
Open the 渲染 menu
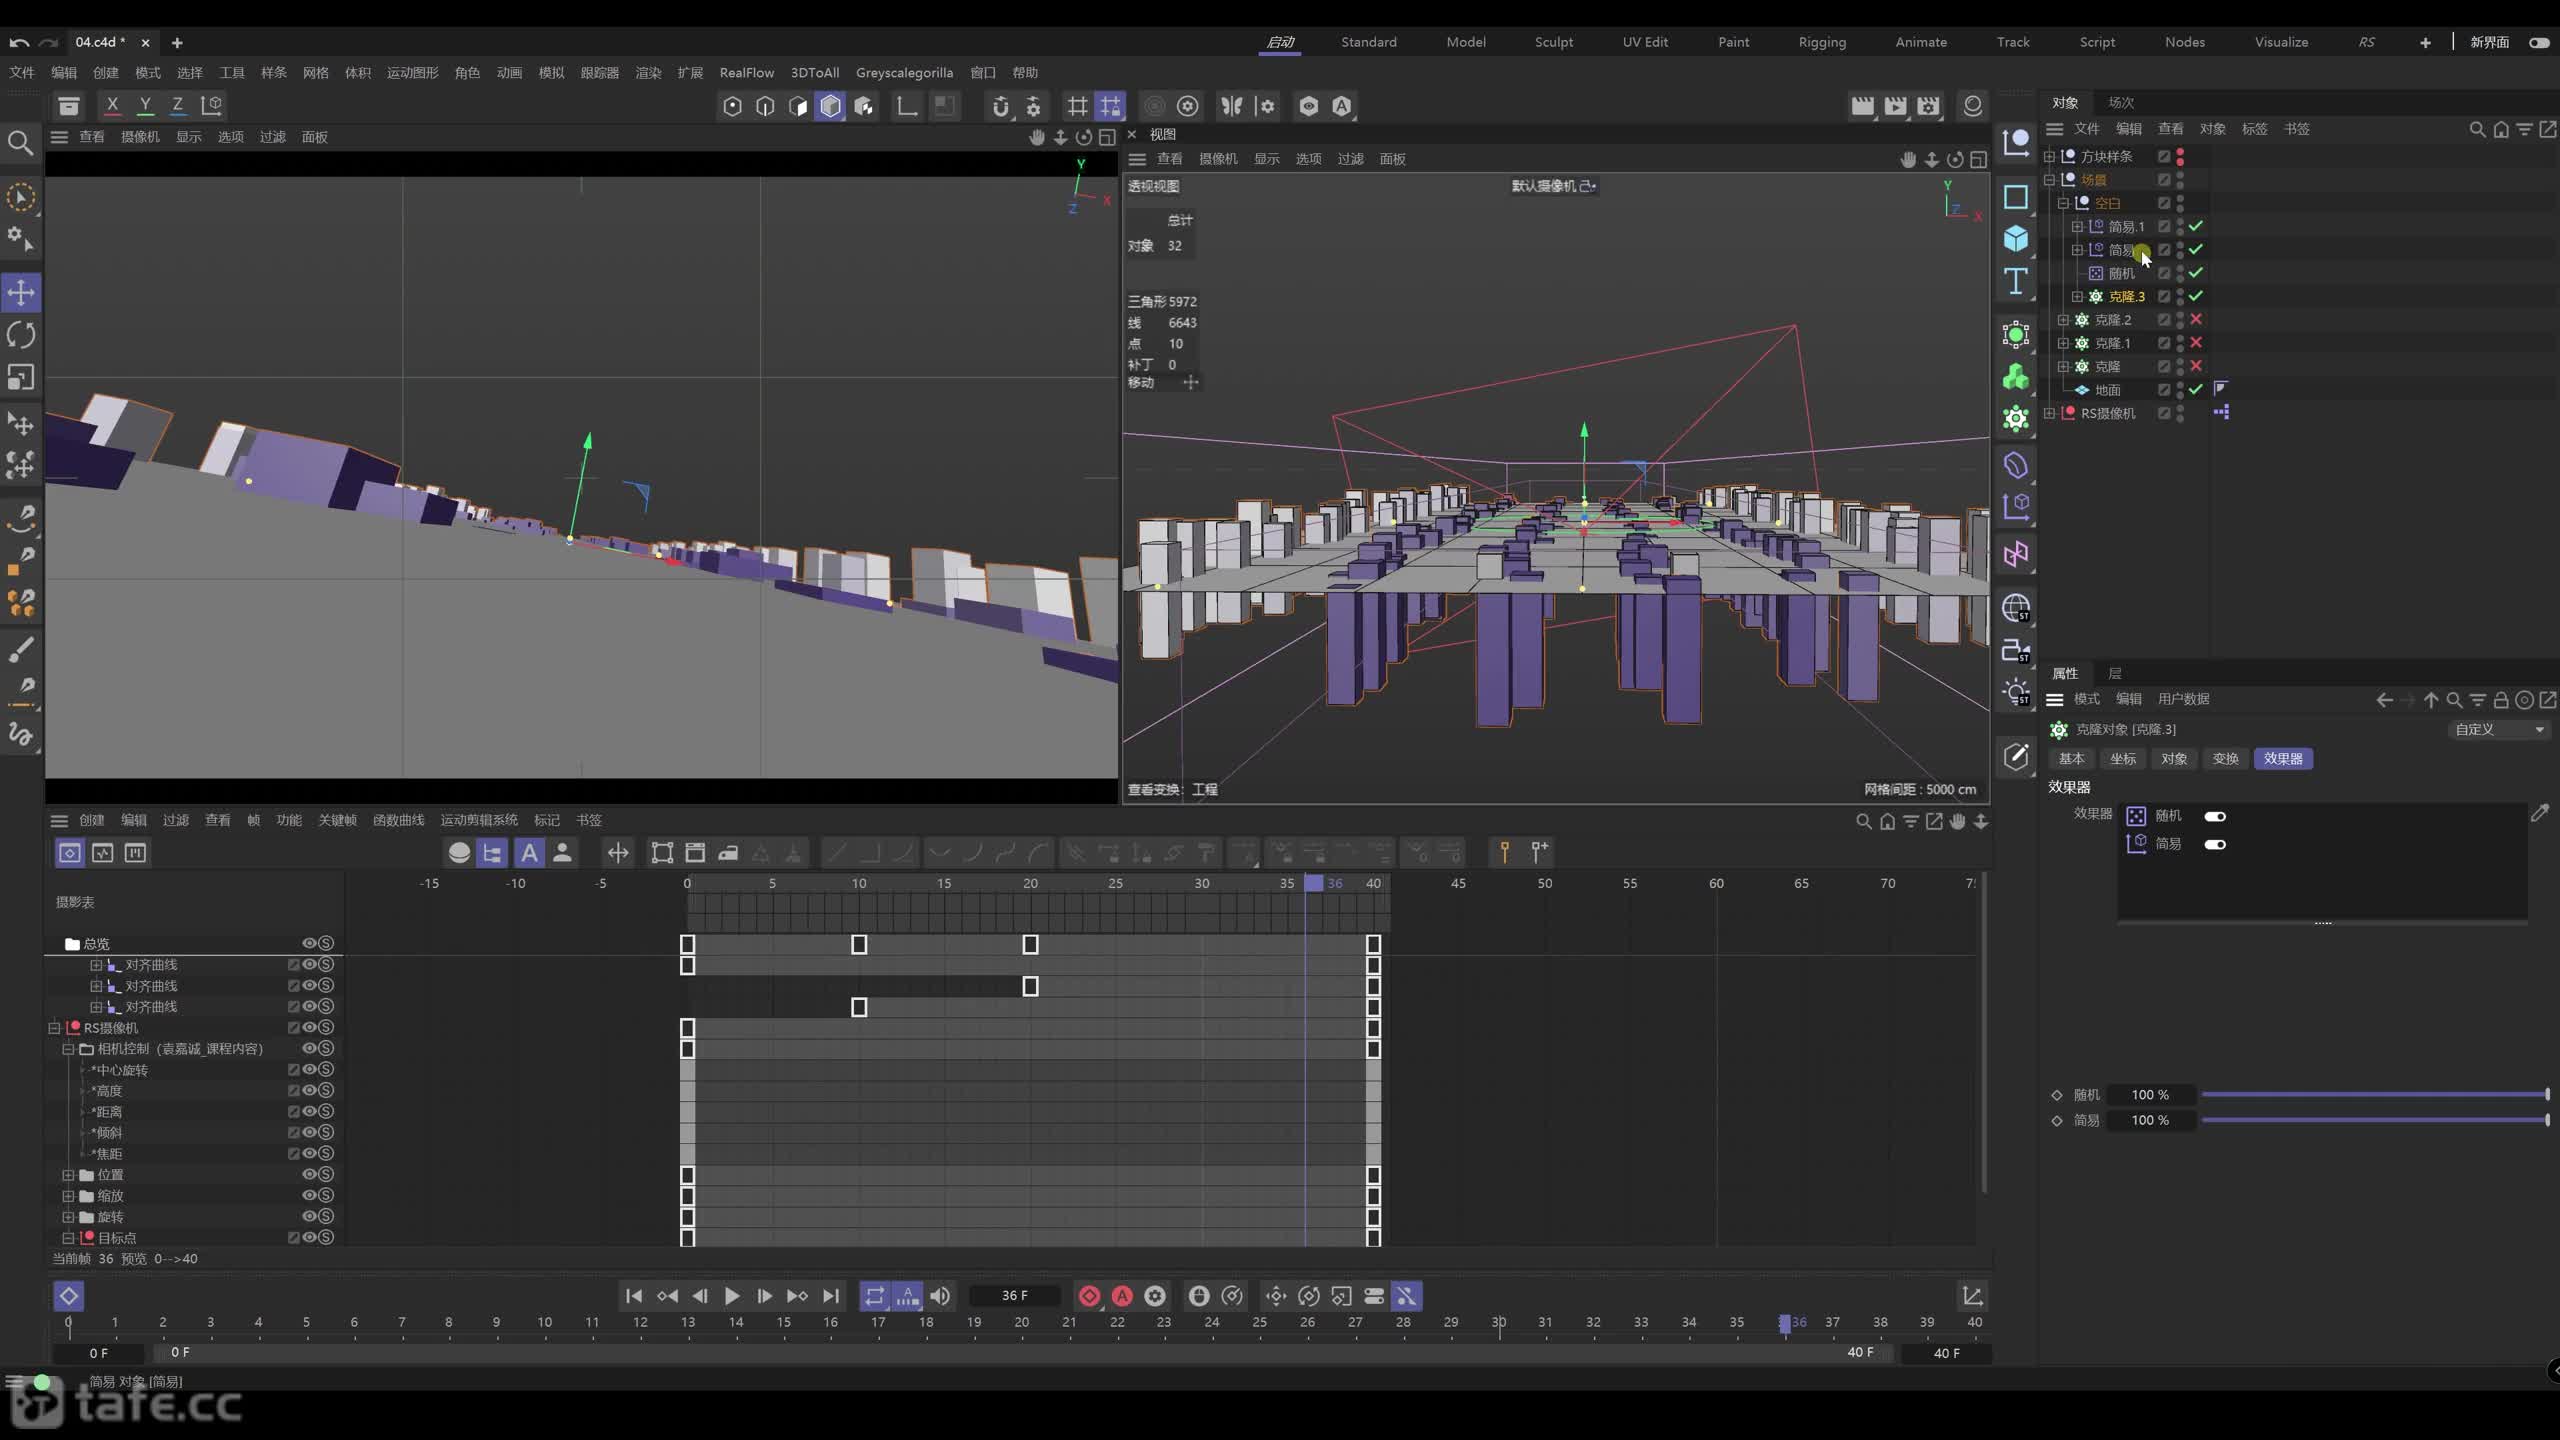(648, 72)
